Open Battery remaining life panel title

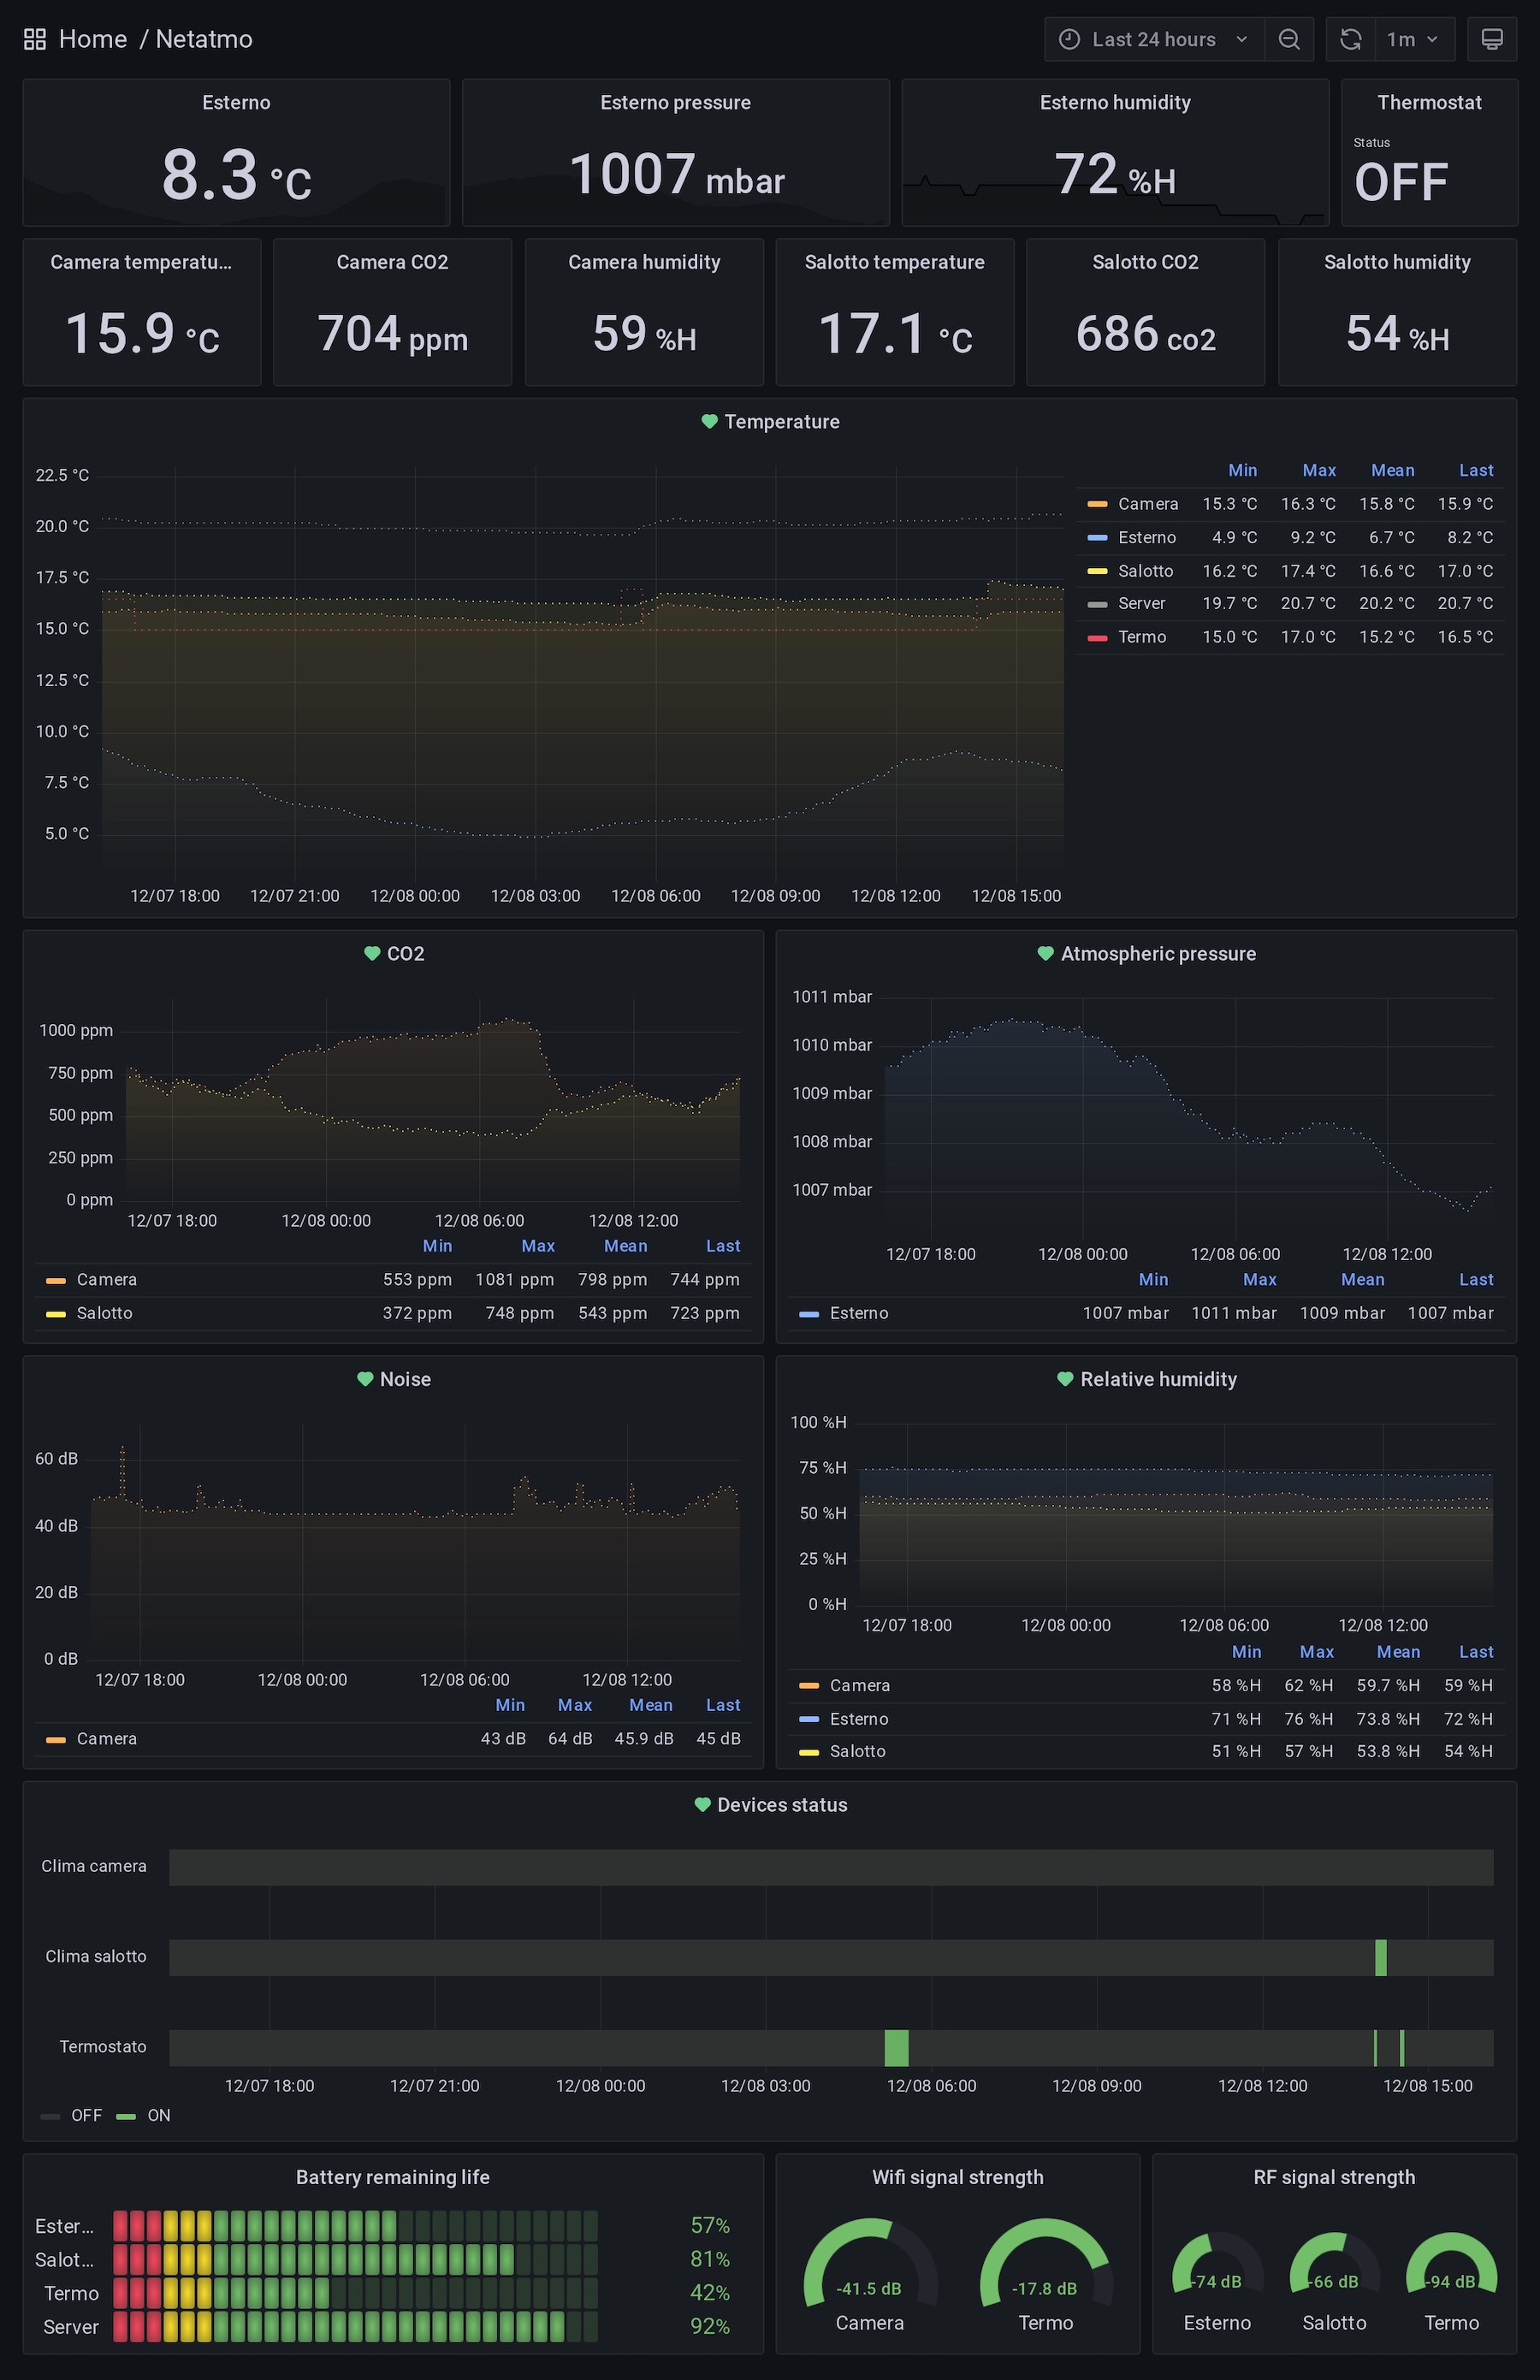[393, 2177]
